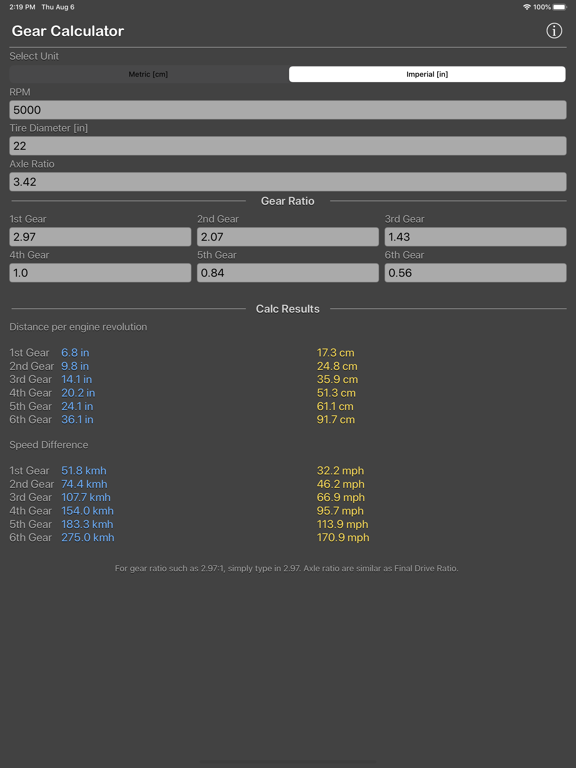Viewport: 576px width, 768px height.
Task: Select the 74.4 kmh speed value
Action: [x=84, y=484]
